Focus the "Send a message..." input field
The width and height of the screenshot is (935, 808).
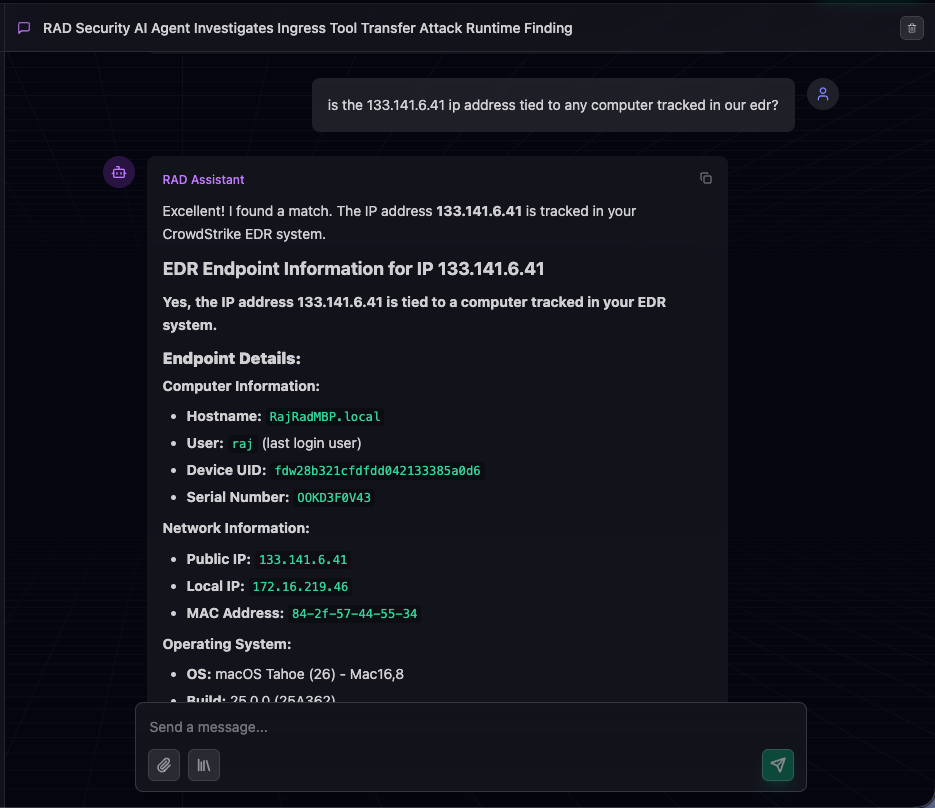tap(470, 727)
